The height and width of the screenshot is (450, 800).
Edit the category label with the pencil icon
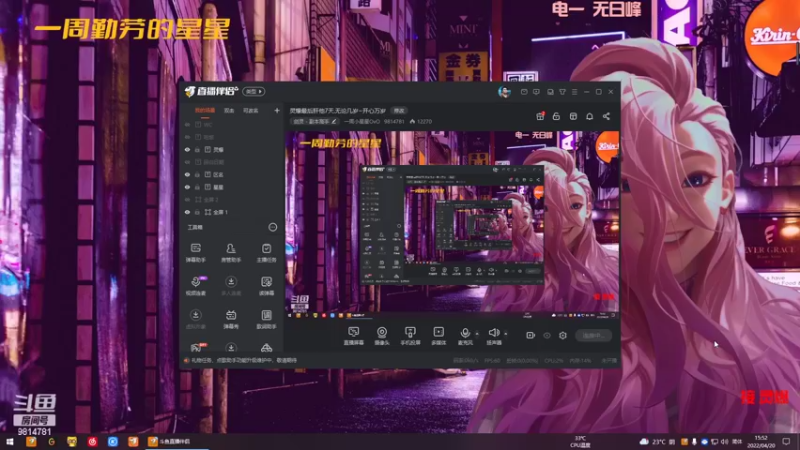334,121
